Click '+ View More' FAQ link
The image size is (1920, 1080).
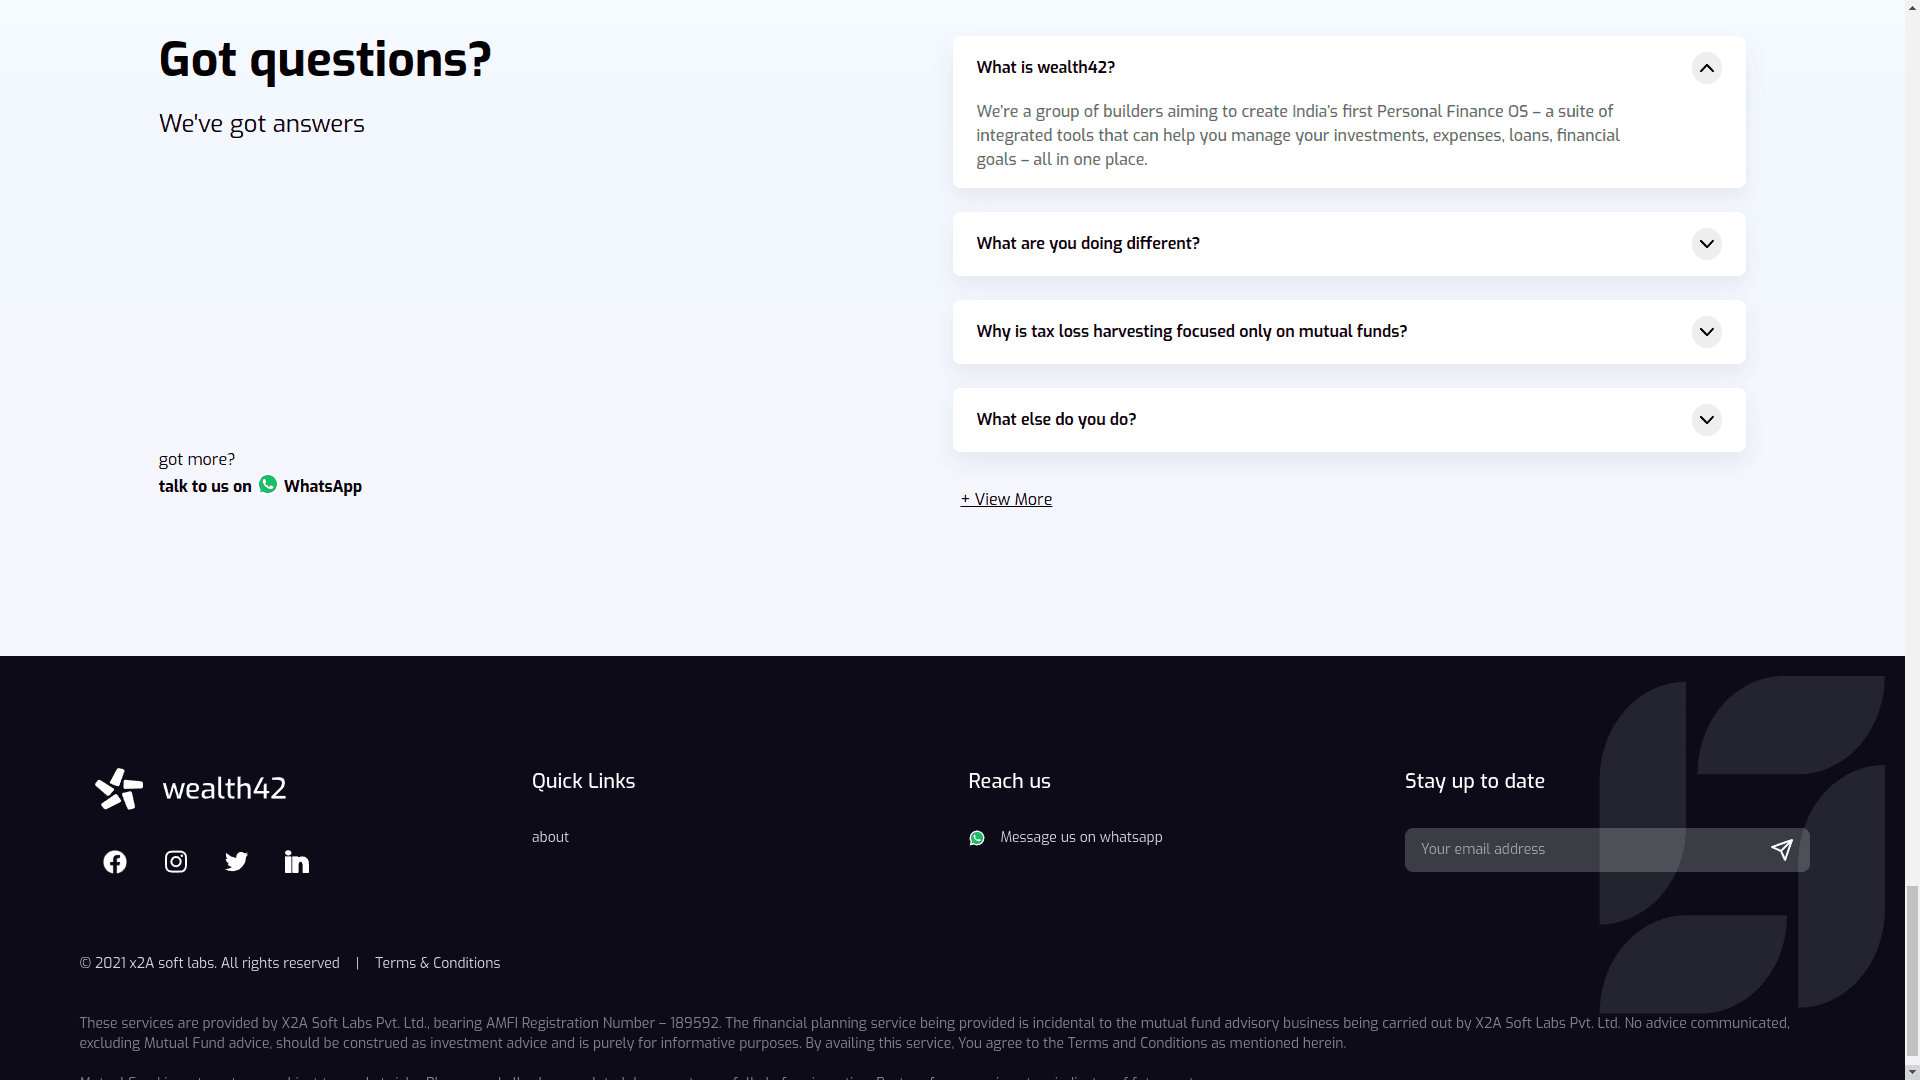[x=1006, y=500]
